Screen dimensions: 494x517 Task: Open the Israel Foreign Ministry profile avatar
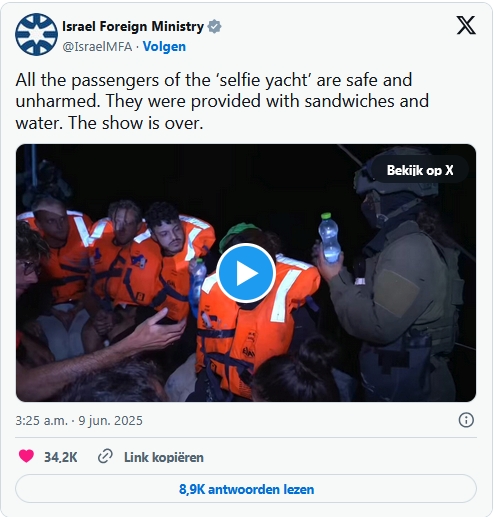tap(36, 34)
